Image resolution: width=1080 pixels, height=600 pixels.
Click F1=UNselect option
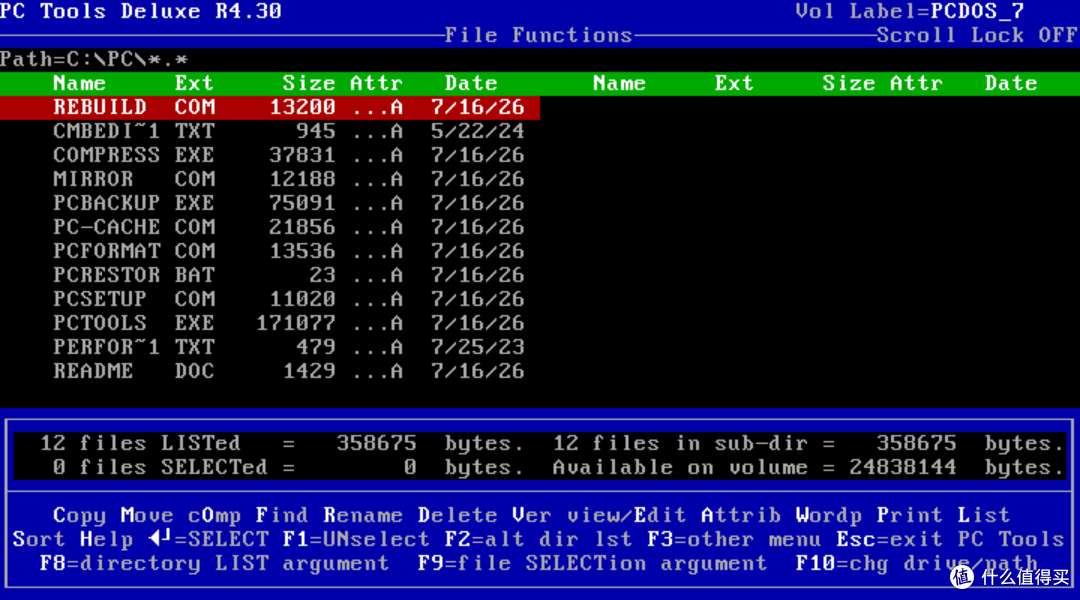[356, 539]
